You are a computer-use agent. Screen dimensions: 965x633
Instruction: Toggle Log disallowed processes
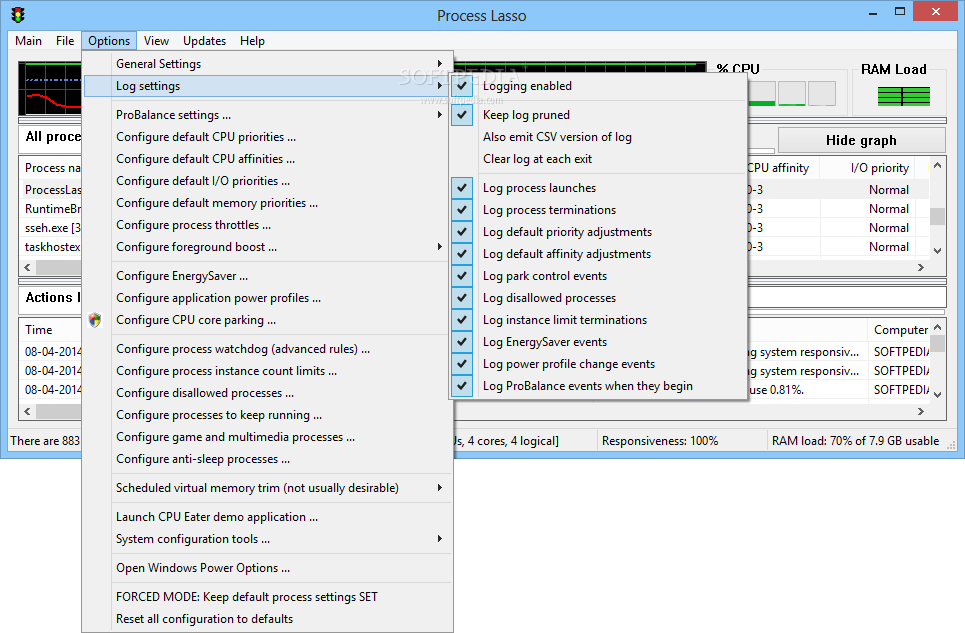[x=462, y=298]
